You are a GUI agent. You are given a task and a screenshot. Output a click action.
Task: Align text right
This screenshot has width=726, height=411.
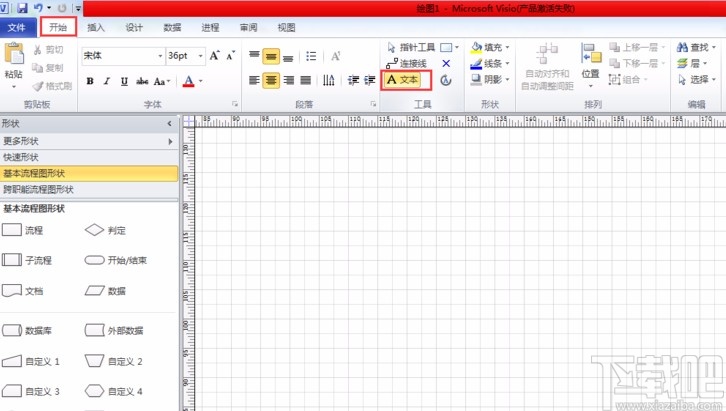pyautogui.click(x=288, y=81)
